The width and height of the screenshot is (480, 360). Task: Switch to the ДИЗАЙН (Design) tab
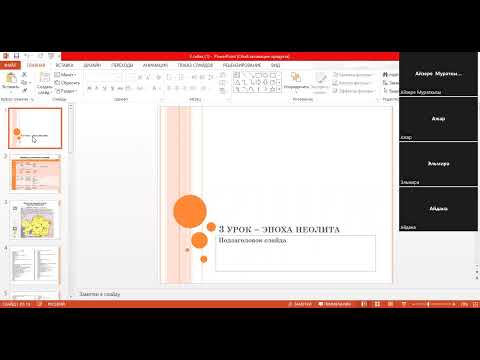coord(93,65)
